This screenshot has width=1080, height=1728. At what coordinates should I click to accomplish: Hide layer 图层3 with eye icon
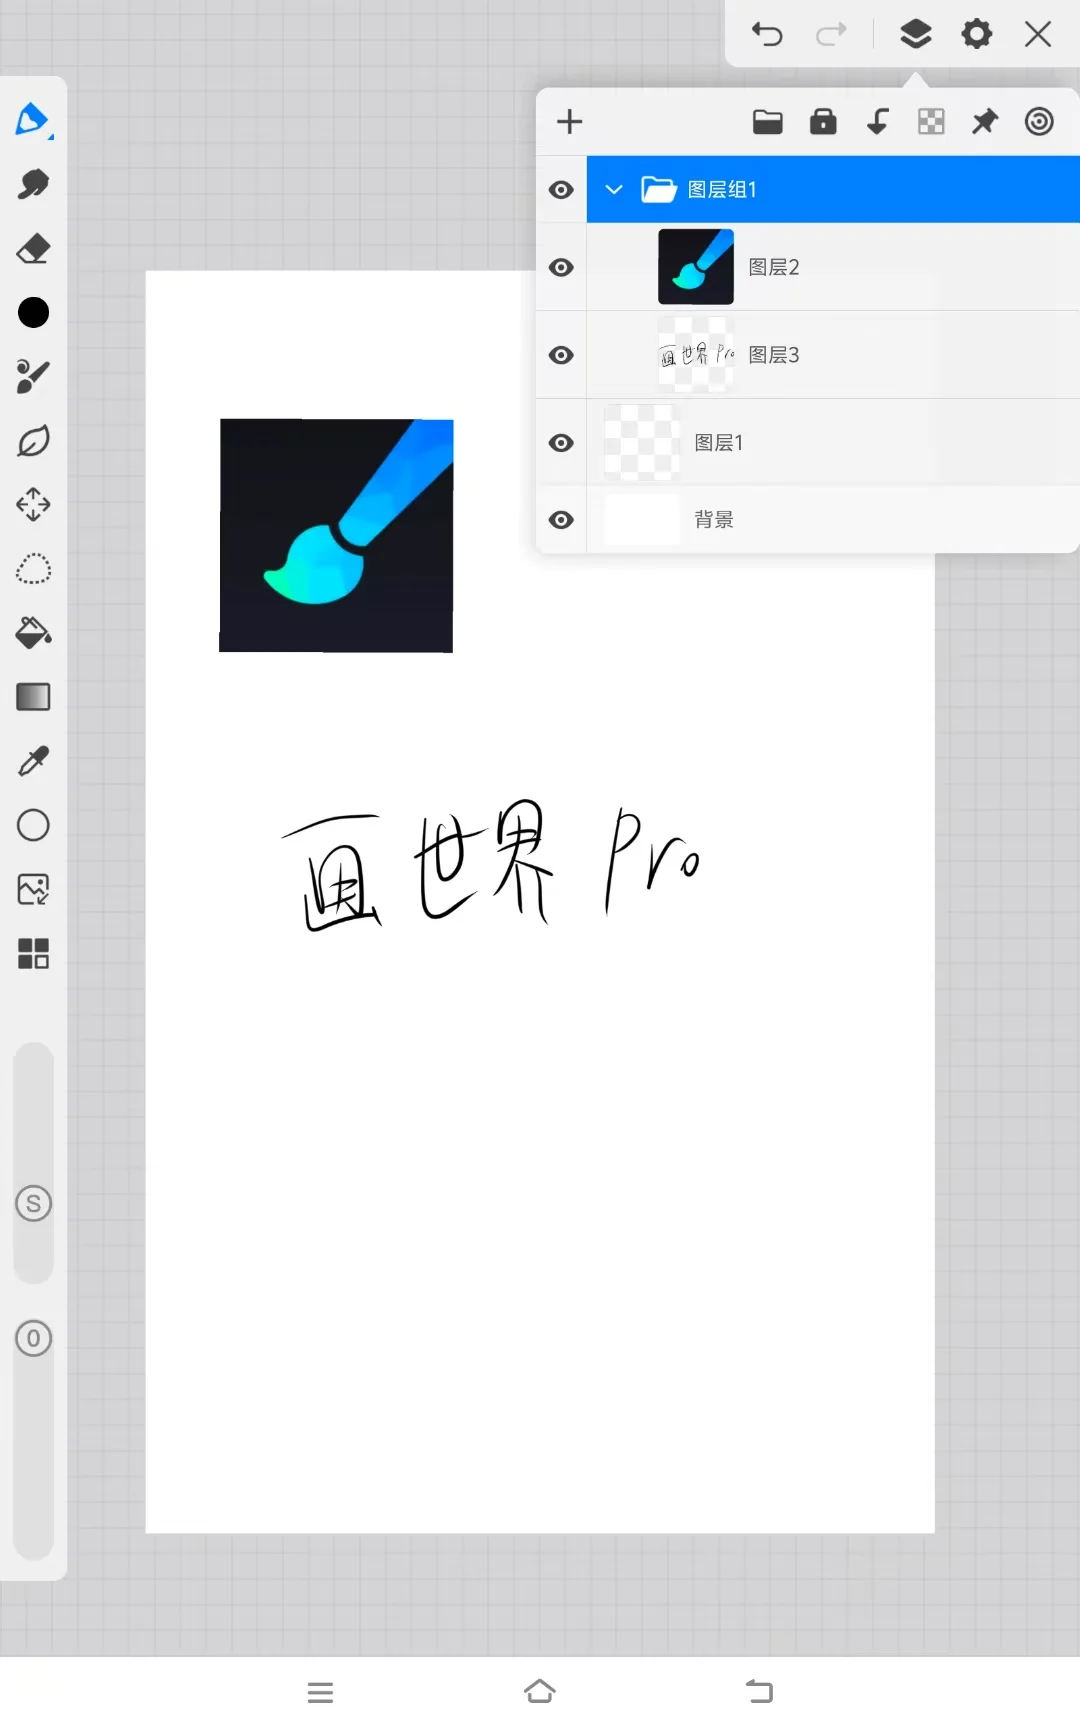pos(561,355)
